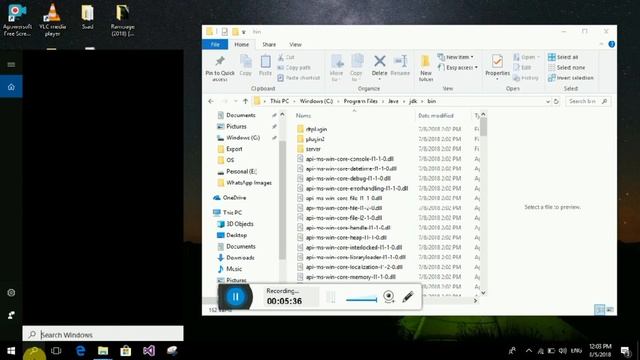
Task: Open Visual Studio from the taskbar
Action: pyautogui.click(x=149, y=351)
